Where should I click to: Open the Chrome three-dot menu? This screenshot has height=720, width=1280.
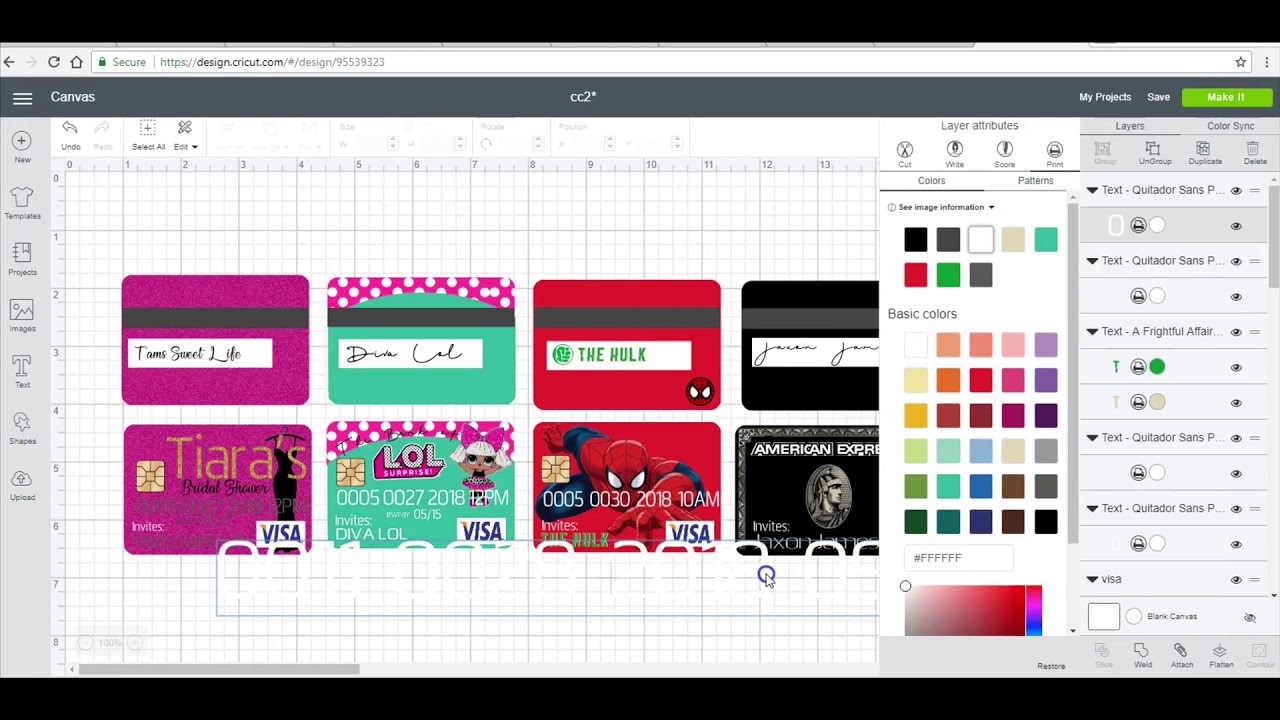[1267, 62]
